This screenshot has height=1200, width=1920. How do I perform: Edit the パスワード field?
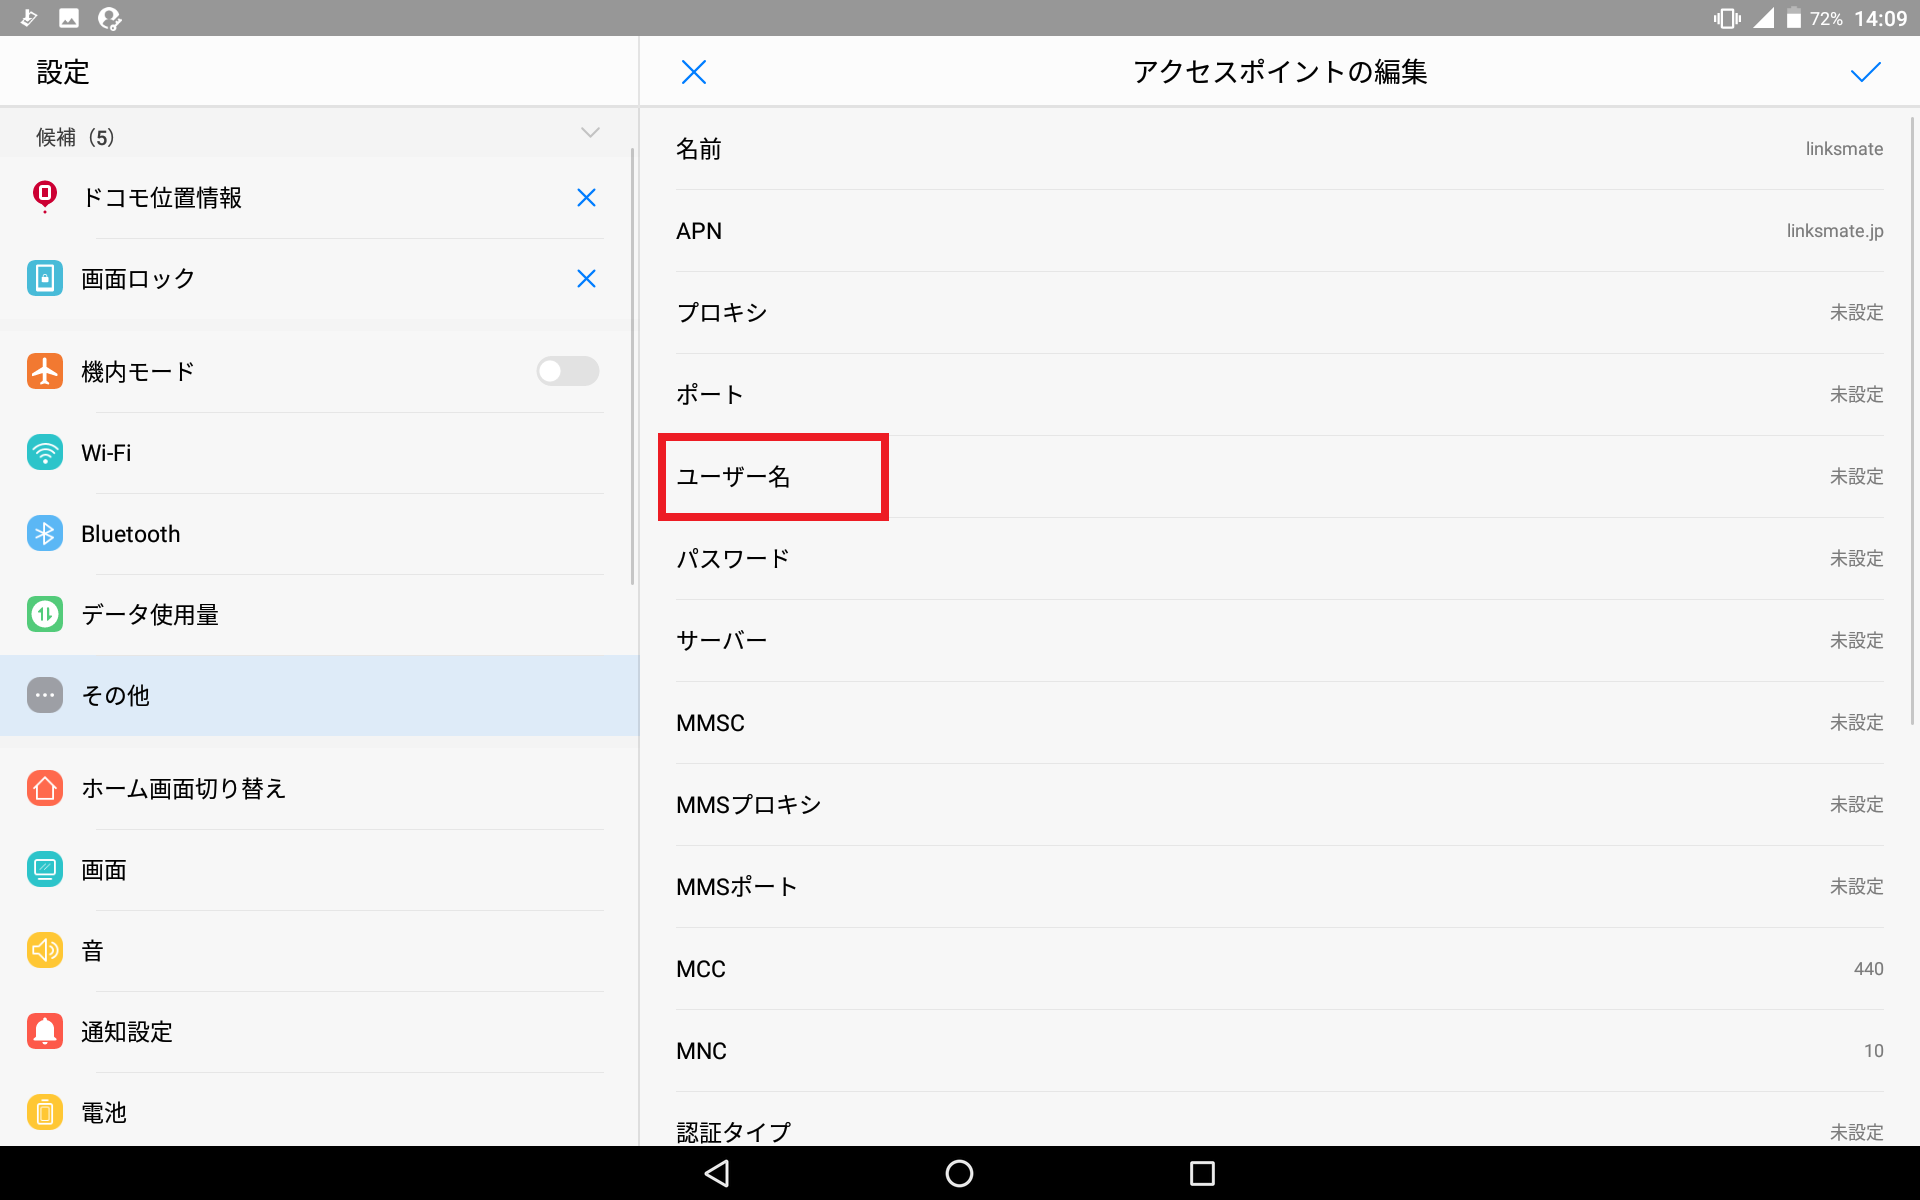(1279, 559)
